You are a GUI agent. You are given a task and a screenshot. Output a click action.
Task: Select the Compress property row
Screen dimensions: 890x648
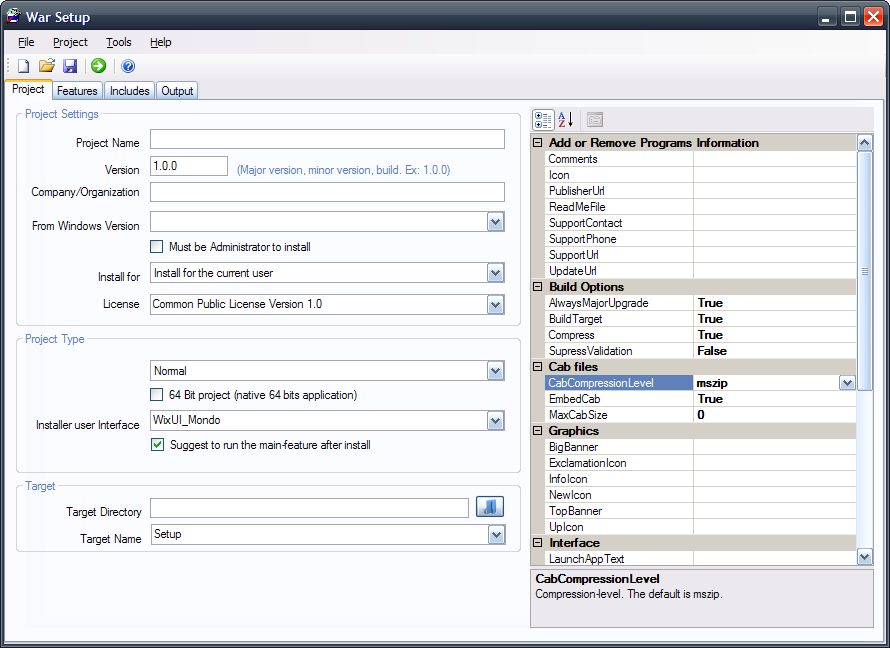[700, 335]
